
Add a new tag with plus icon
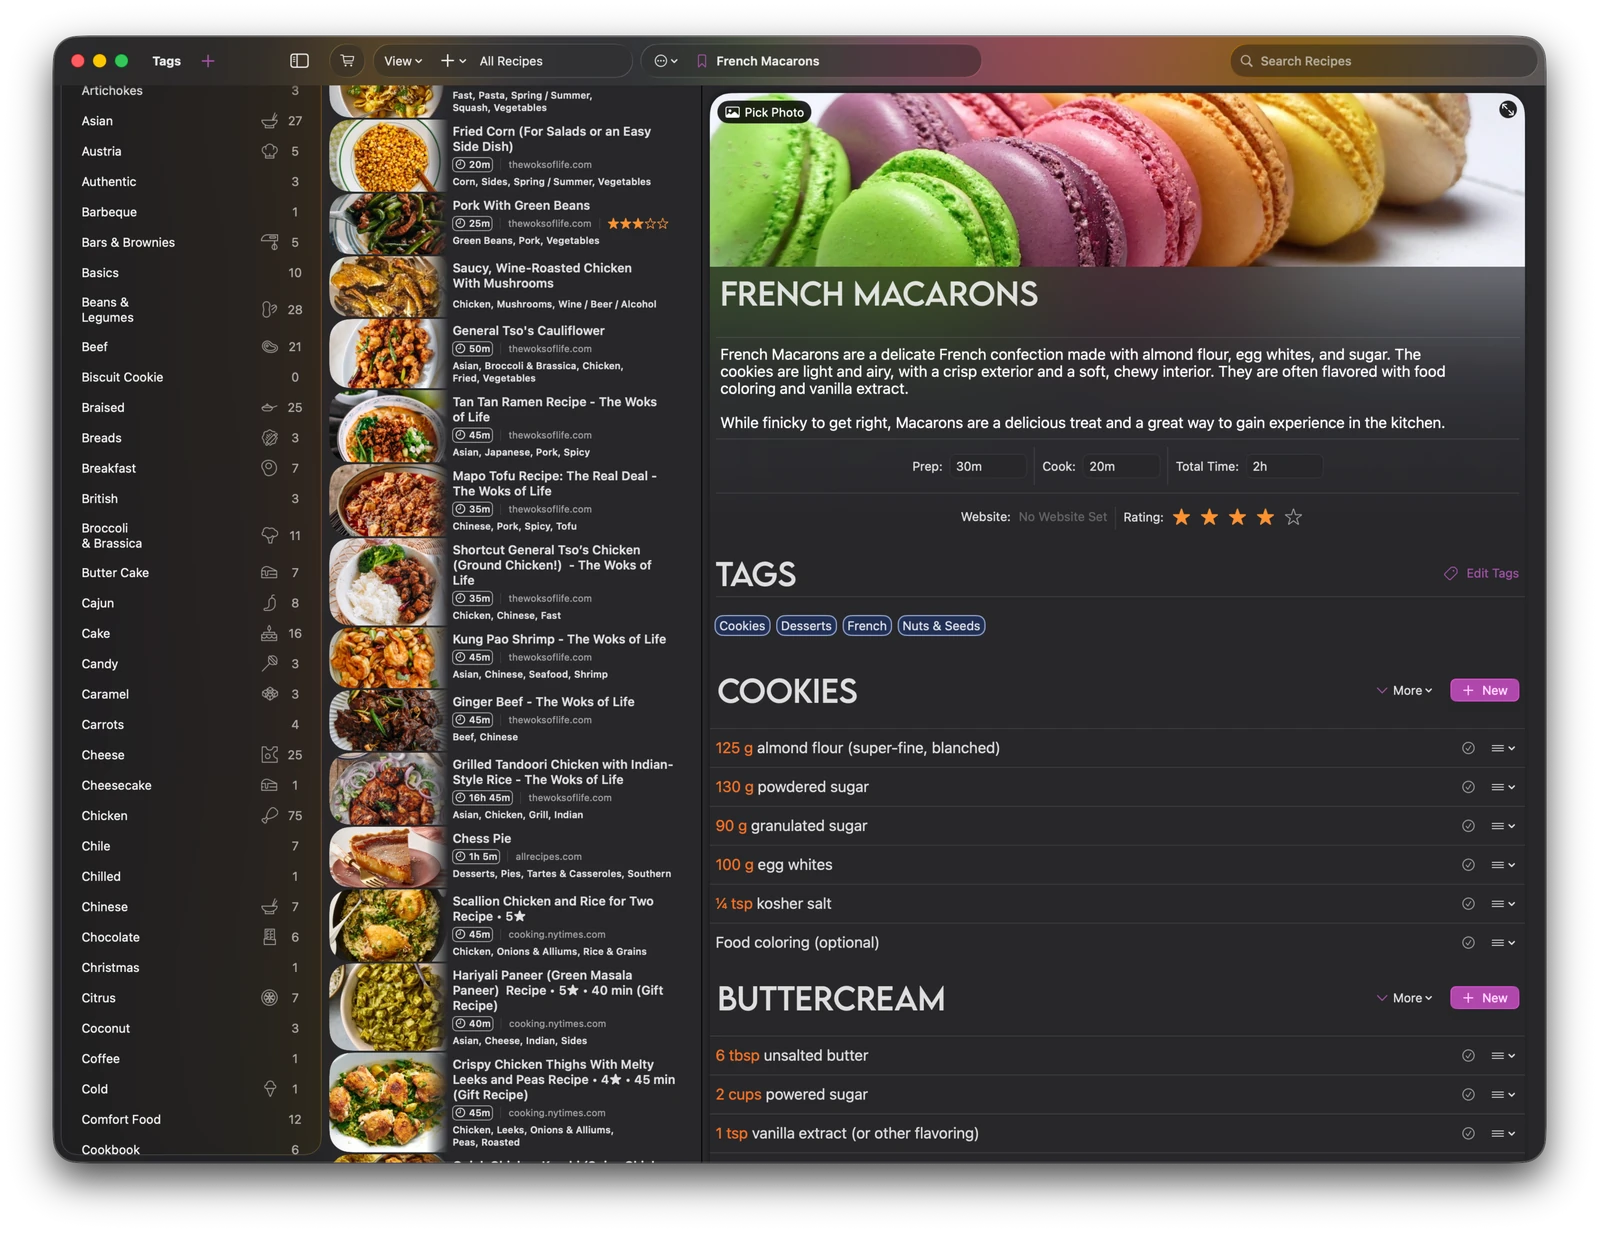tap(208, 61)
